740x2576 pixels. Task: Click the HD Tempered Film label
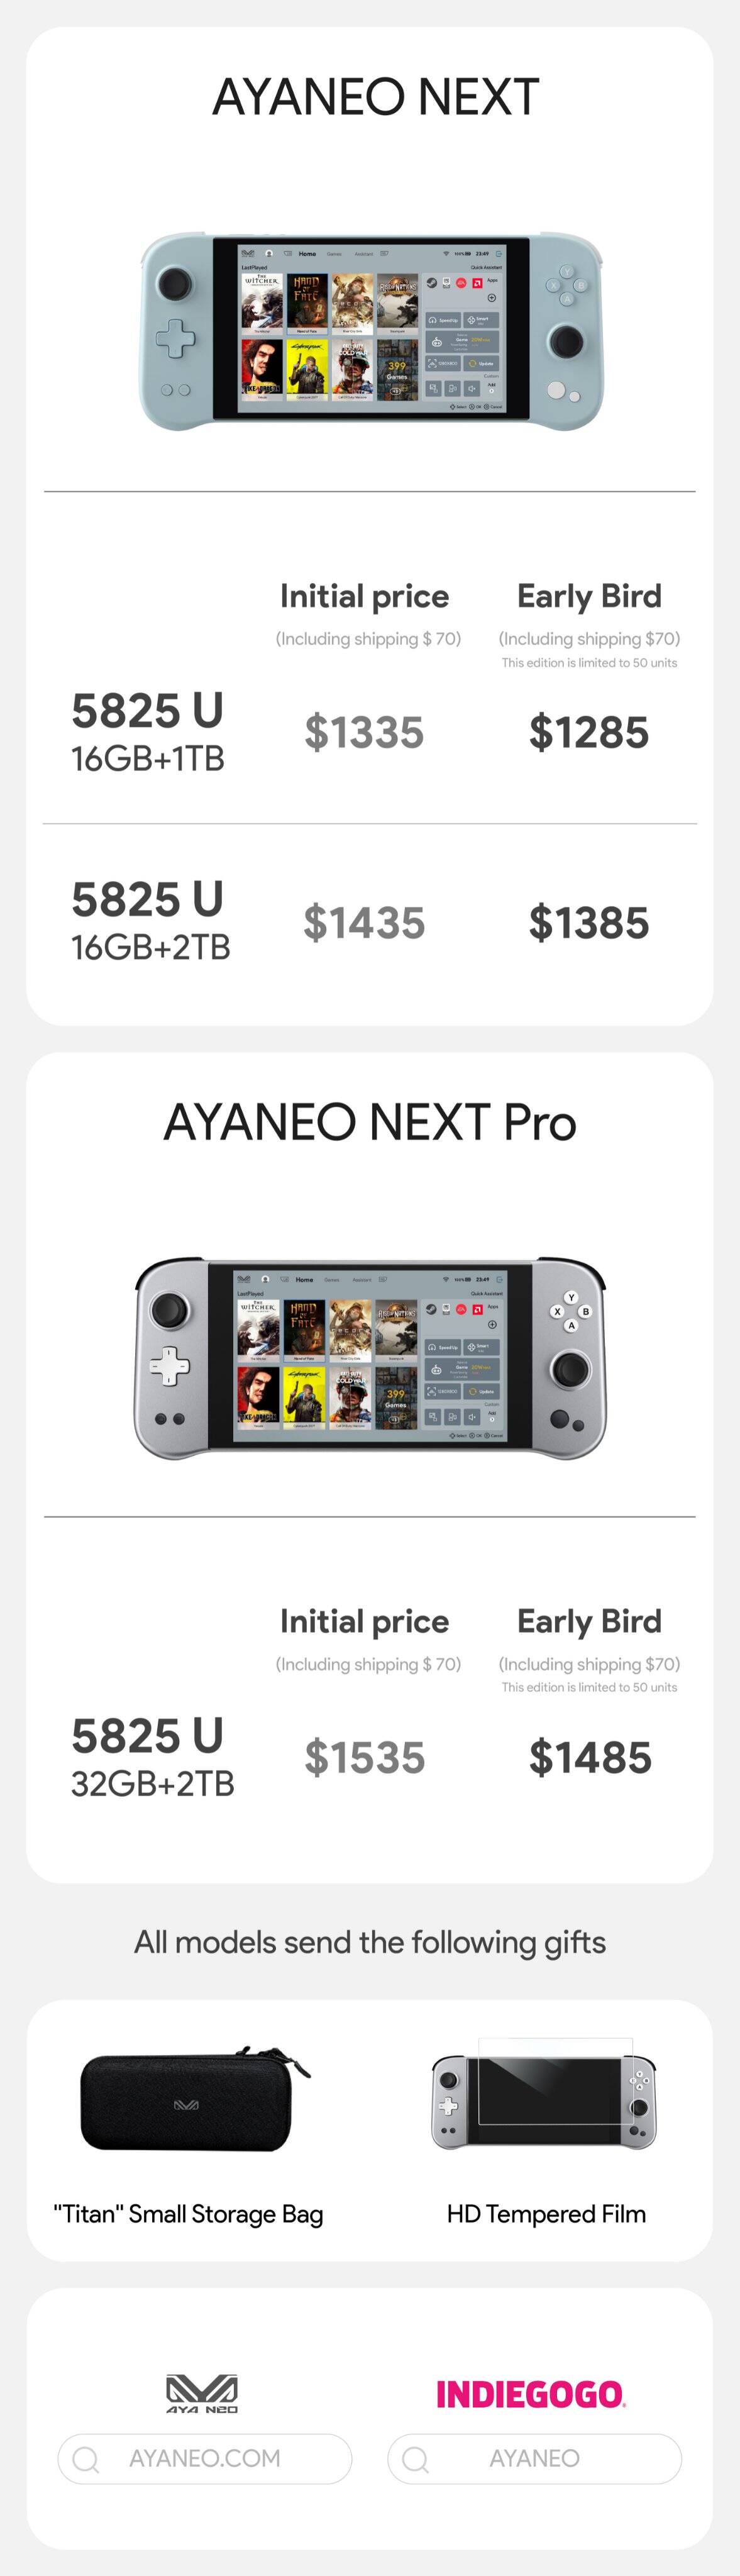point(546,2214)
